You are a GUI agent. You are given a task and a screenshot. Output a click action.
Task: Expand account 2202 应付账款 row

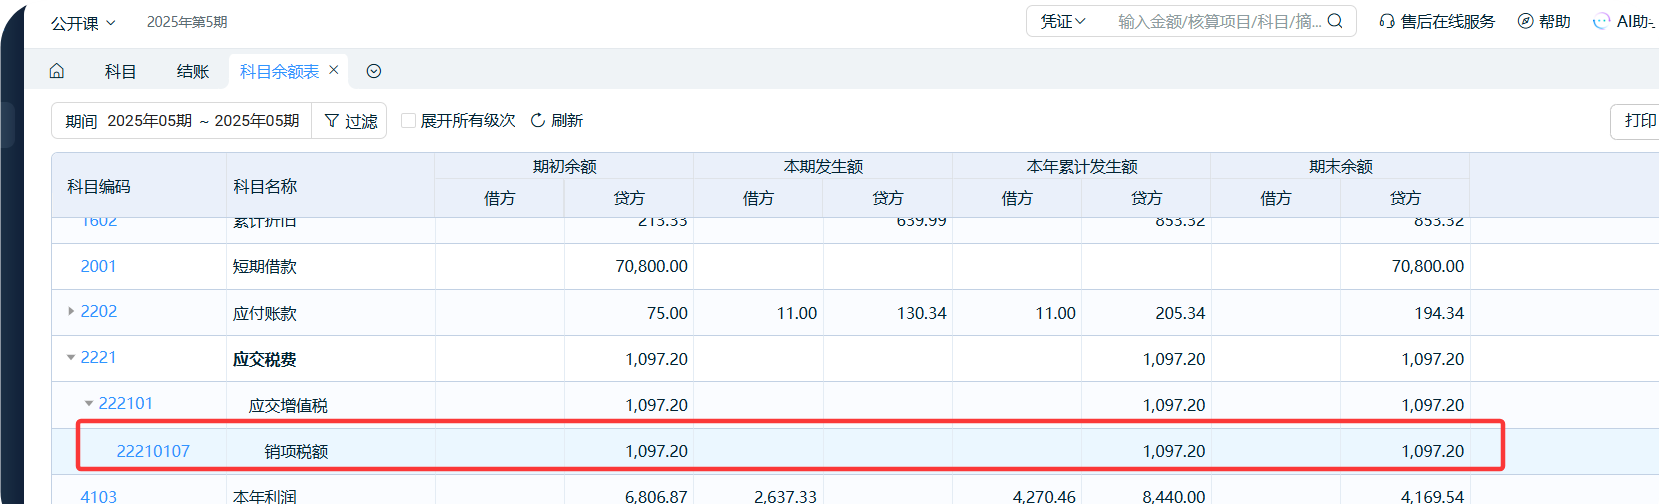(x=71, y=312)
